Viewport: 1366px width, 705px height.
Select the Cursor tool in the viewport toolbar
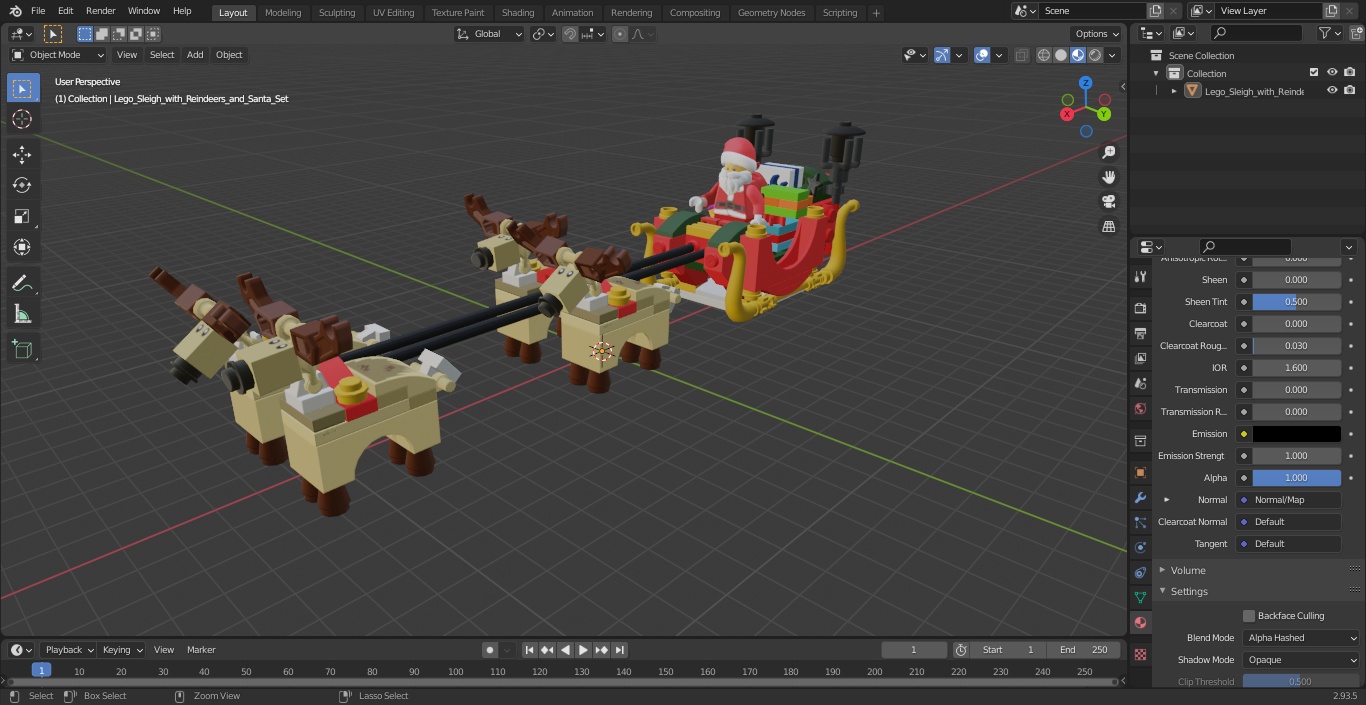point(22,119)
